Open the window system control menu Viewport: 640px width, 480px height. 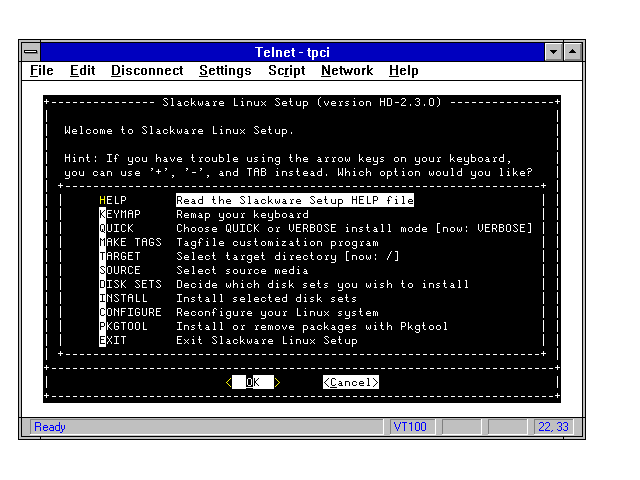click(x=31, y=51)
